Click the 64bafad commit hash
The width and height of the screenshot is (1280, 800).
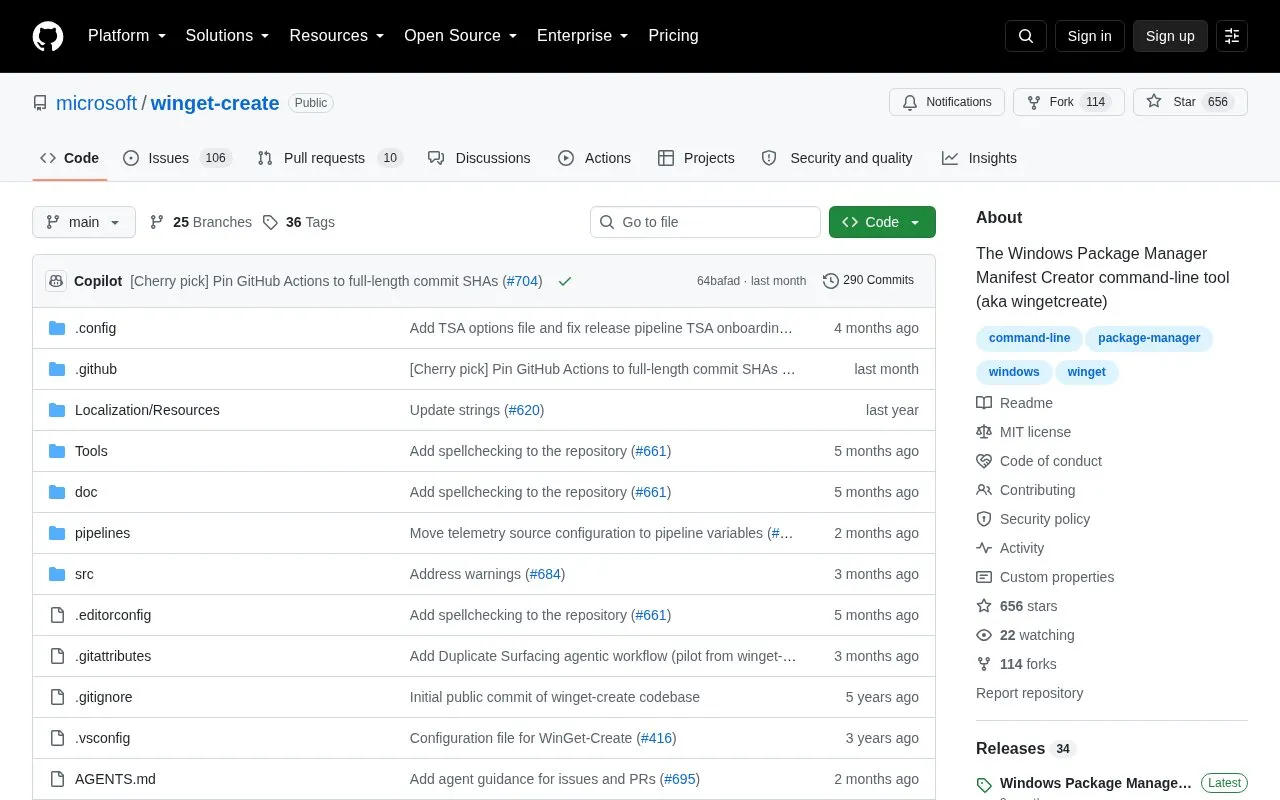(718, 281)
